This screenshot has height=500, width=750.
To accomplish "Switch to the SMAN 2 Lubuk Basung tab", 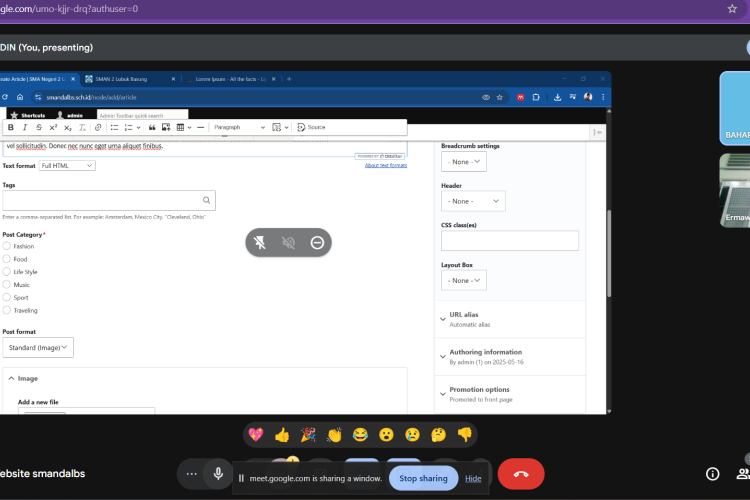I will click(x=130, y=79).
